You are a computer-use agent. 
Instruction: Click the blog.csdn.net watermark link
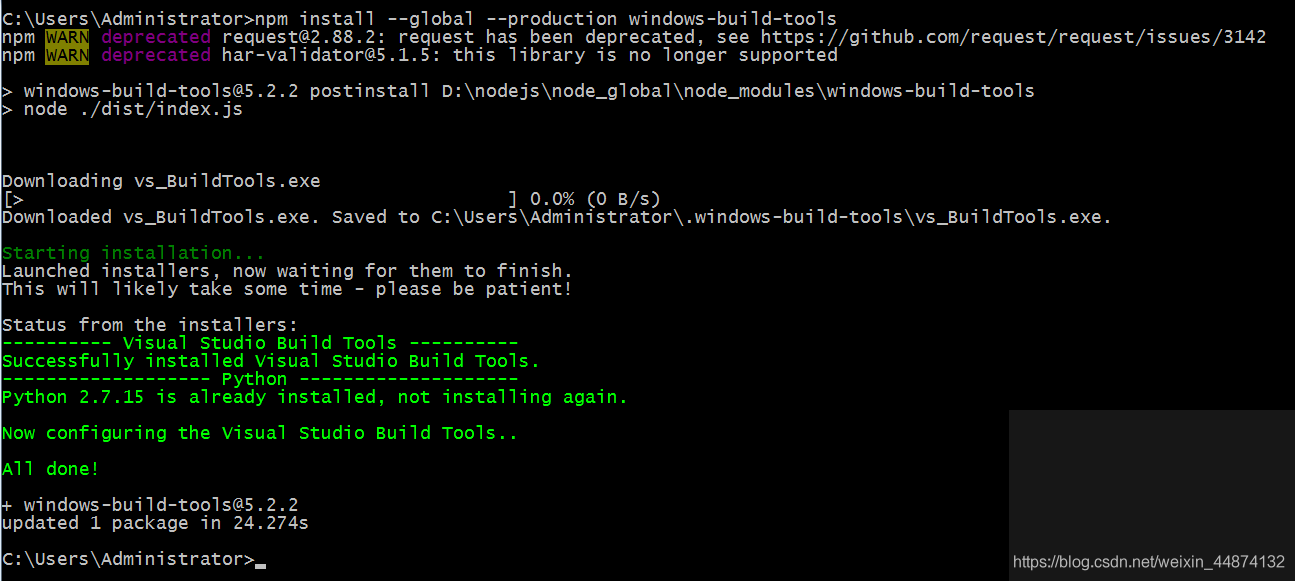click(x=1149, y=562)
